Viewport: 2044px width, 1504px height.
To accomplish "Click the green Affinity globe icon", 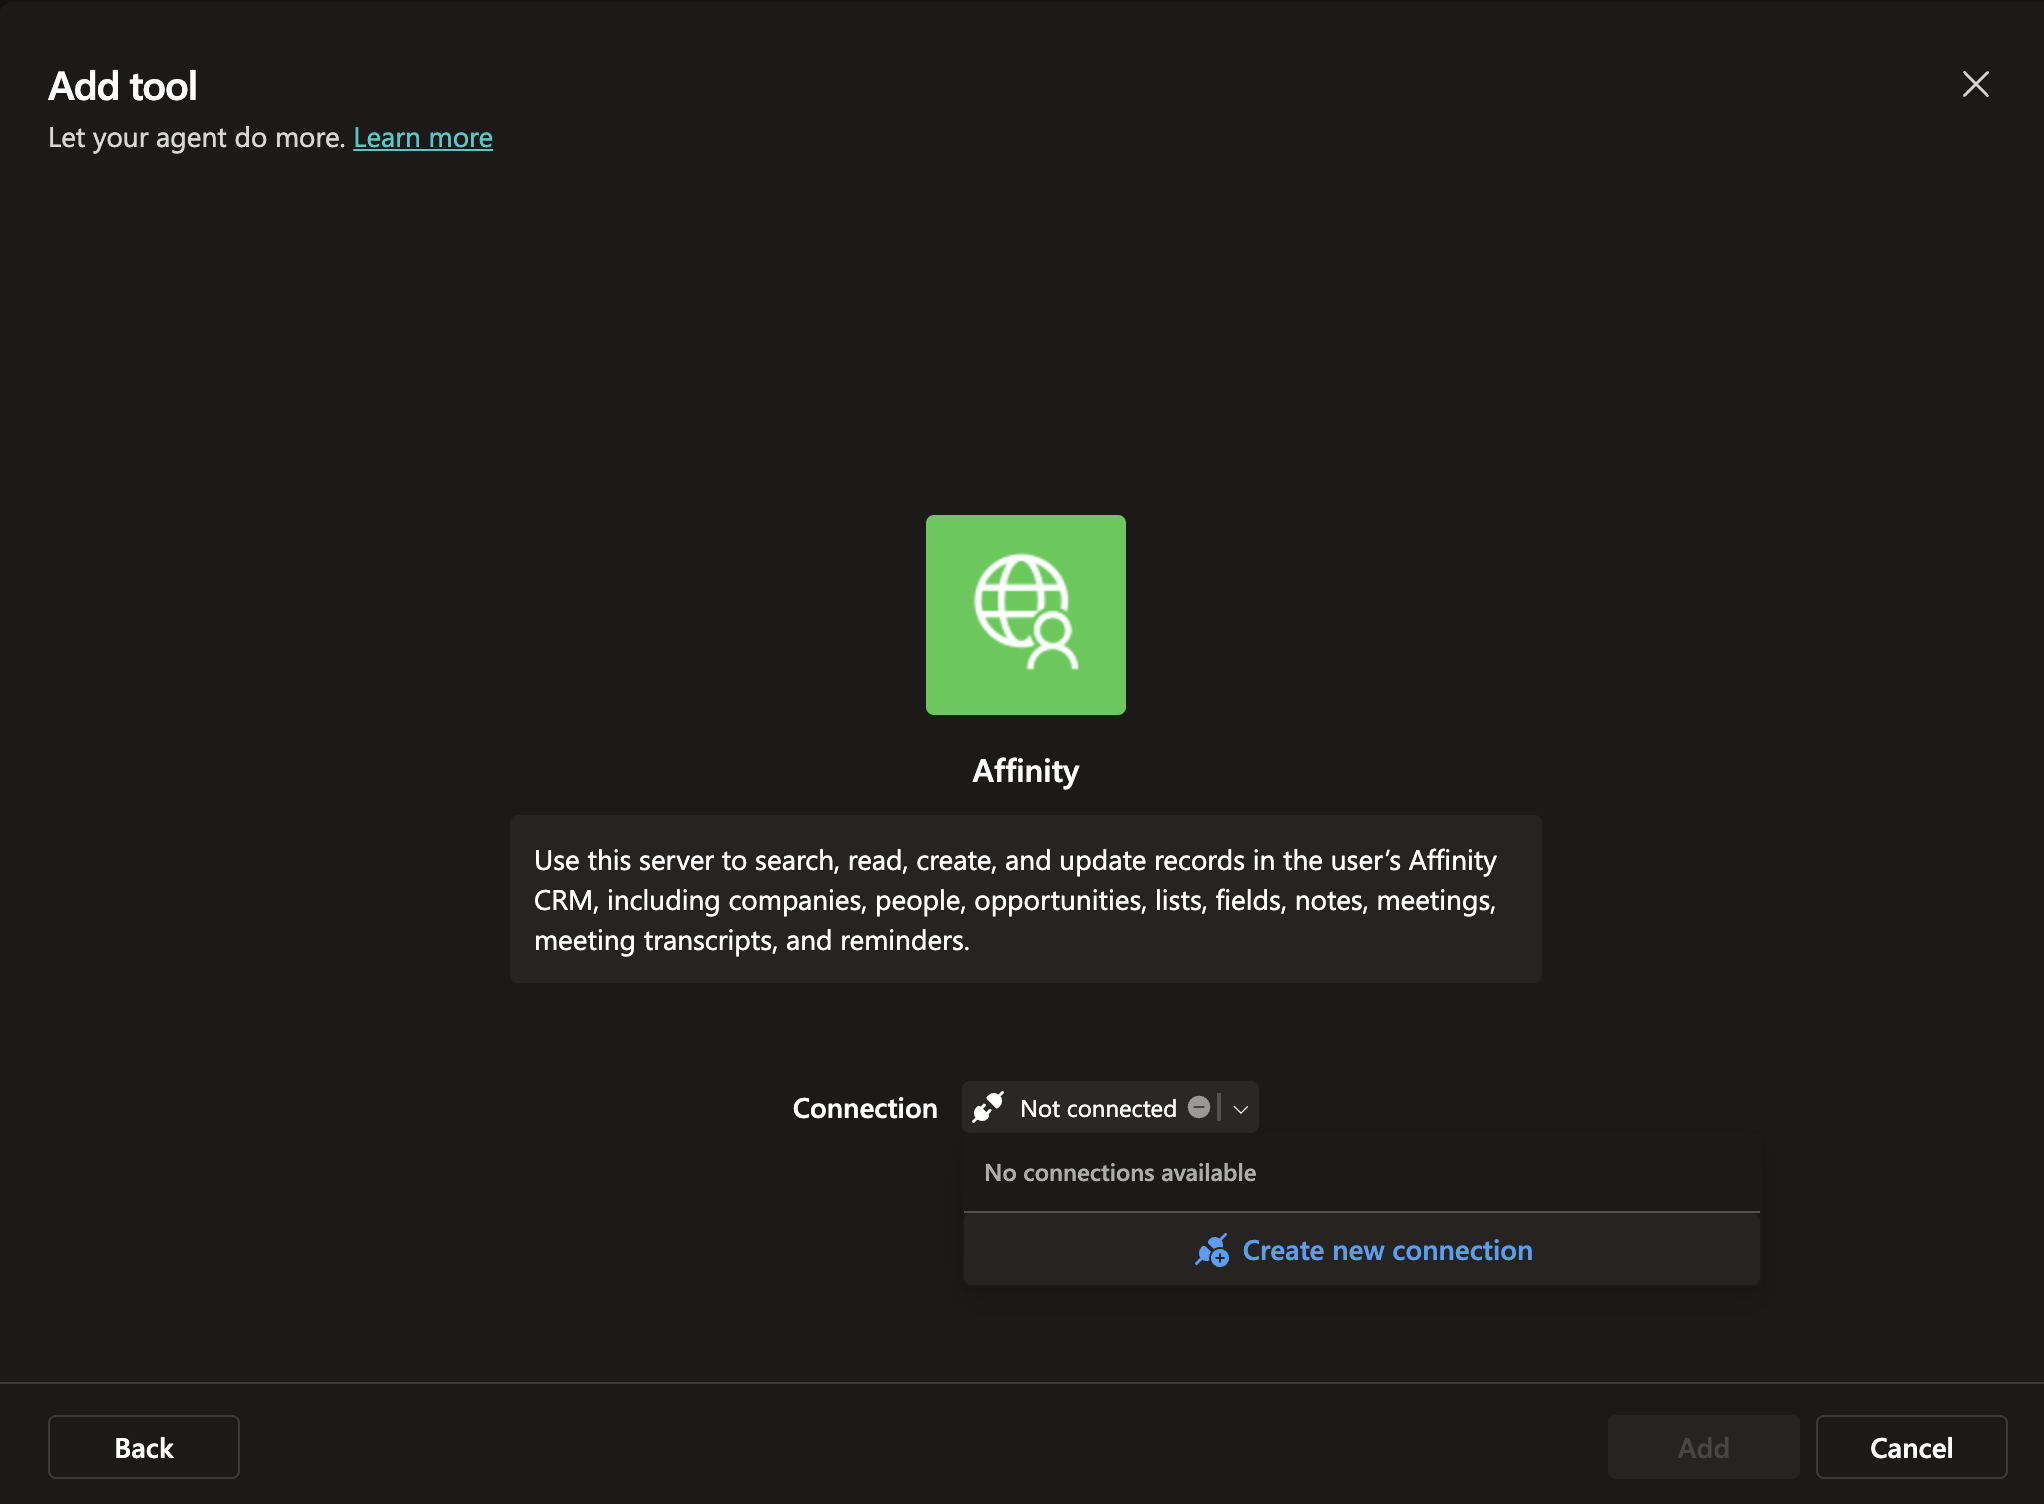I will (x=1025, y=614).
